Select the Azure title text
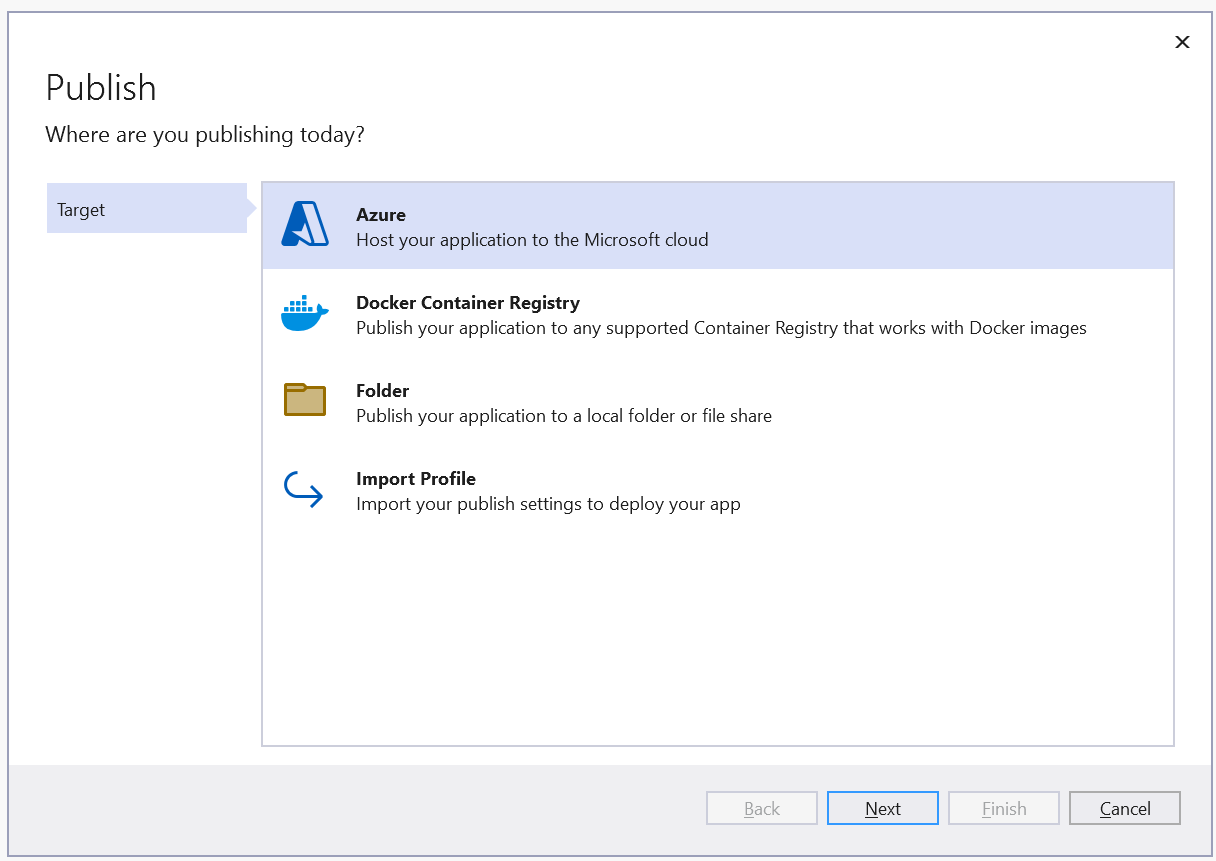1216x861 pixels. click(x=381, y=214)
